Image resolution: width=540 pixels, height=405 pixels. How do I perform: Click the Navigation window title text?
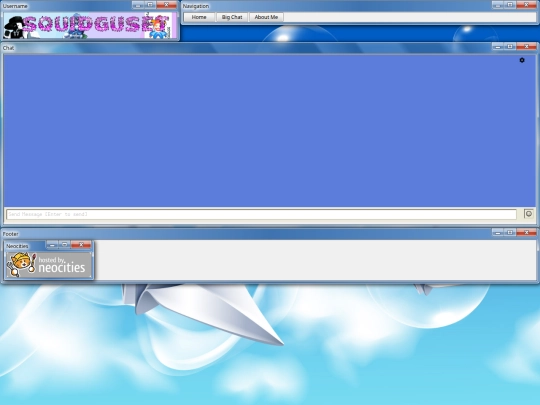point(196,6)
